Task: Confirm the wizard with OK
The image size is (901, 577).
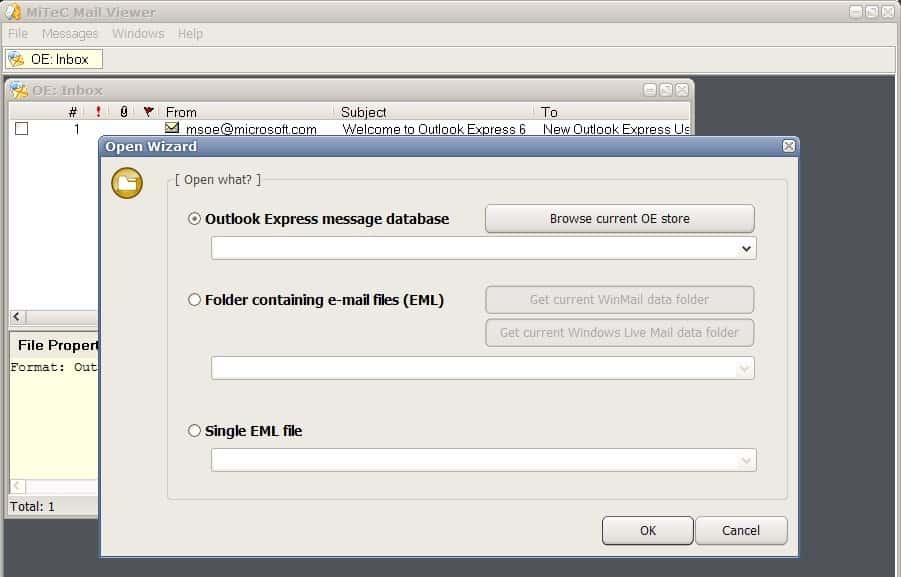Action: [647, 530]
